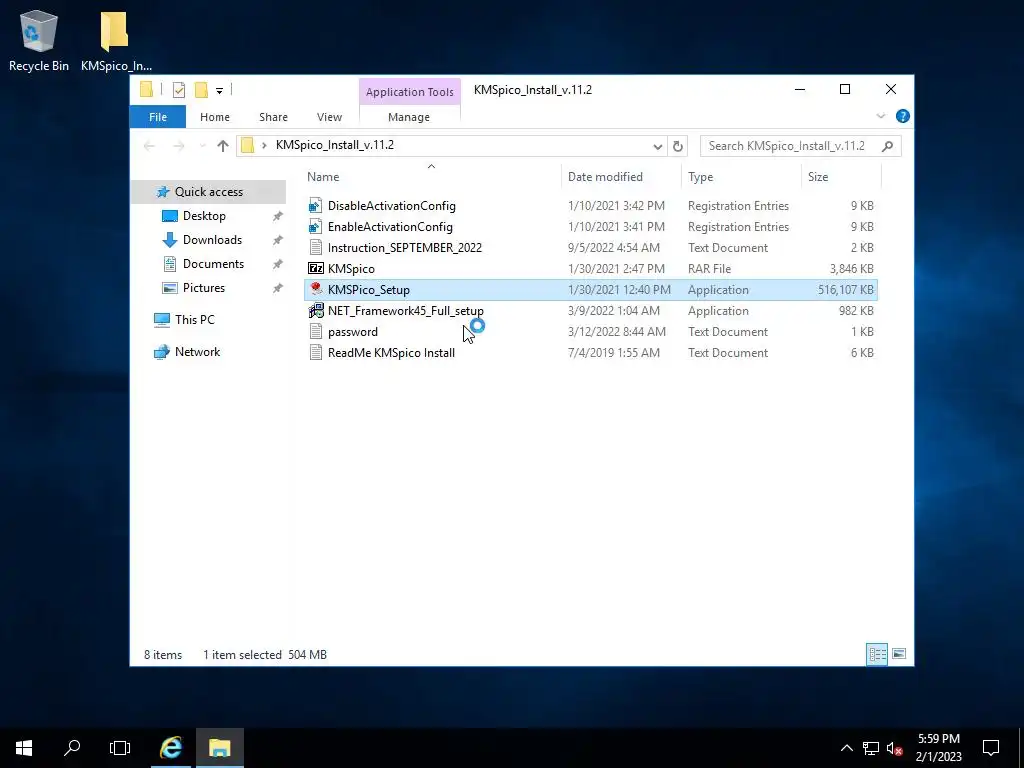This screenshot has height=768, width=1024.
Task: Launch Internet Explorer from the taskbar
Action: [x=171, y=748]
